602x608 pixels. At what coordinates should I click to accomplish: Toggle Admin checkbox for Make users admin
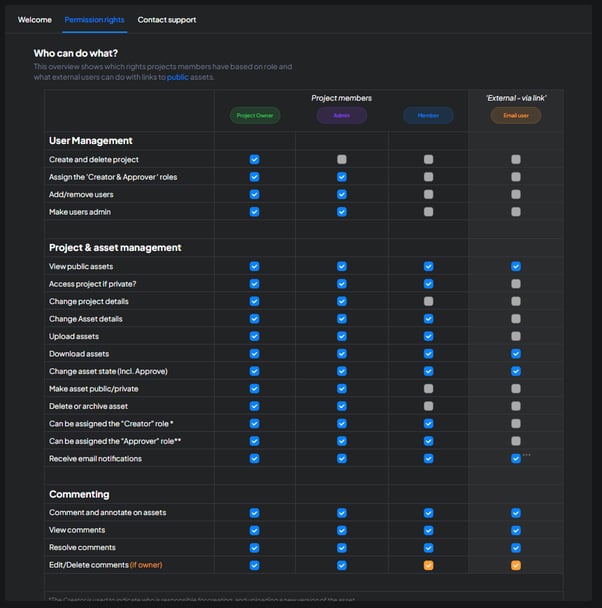(341, 212)
